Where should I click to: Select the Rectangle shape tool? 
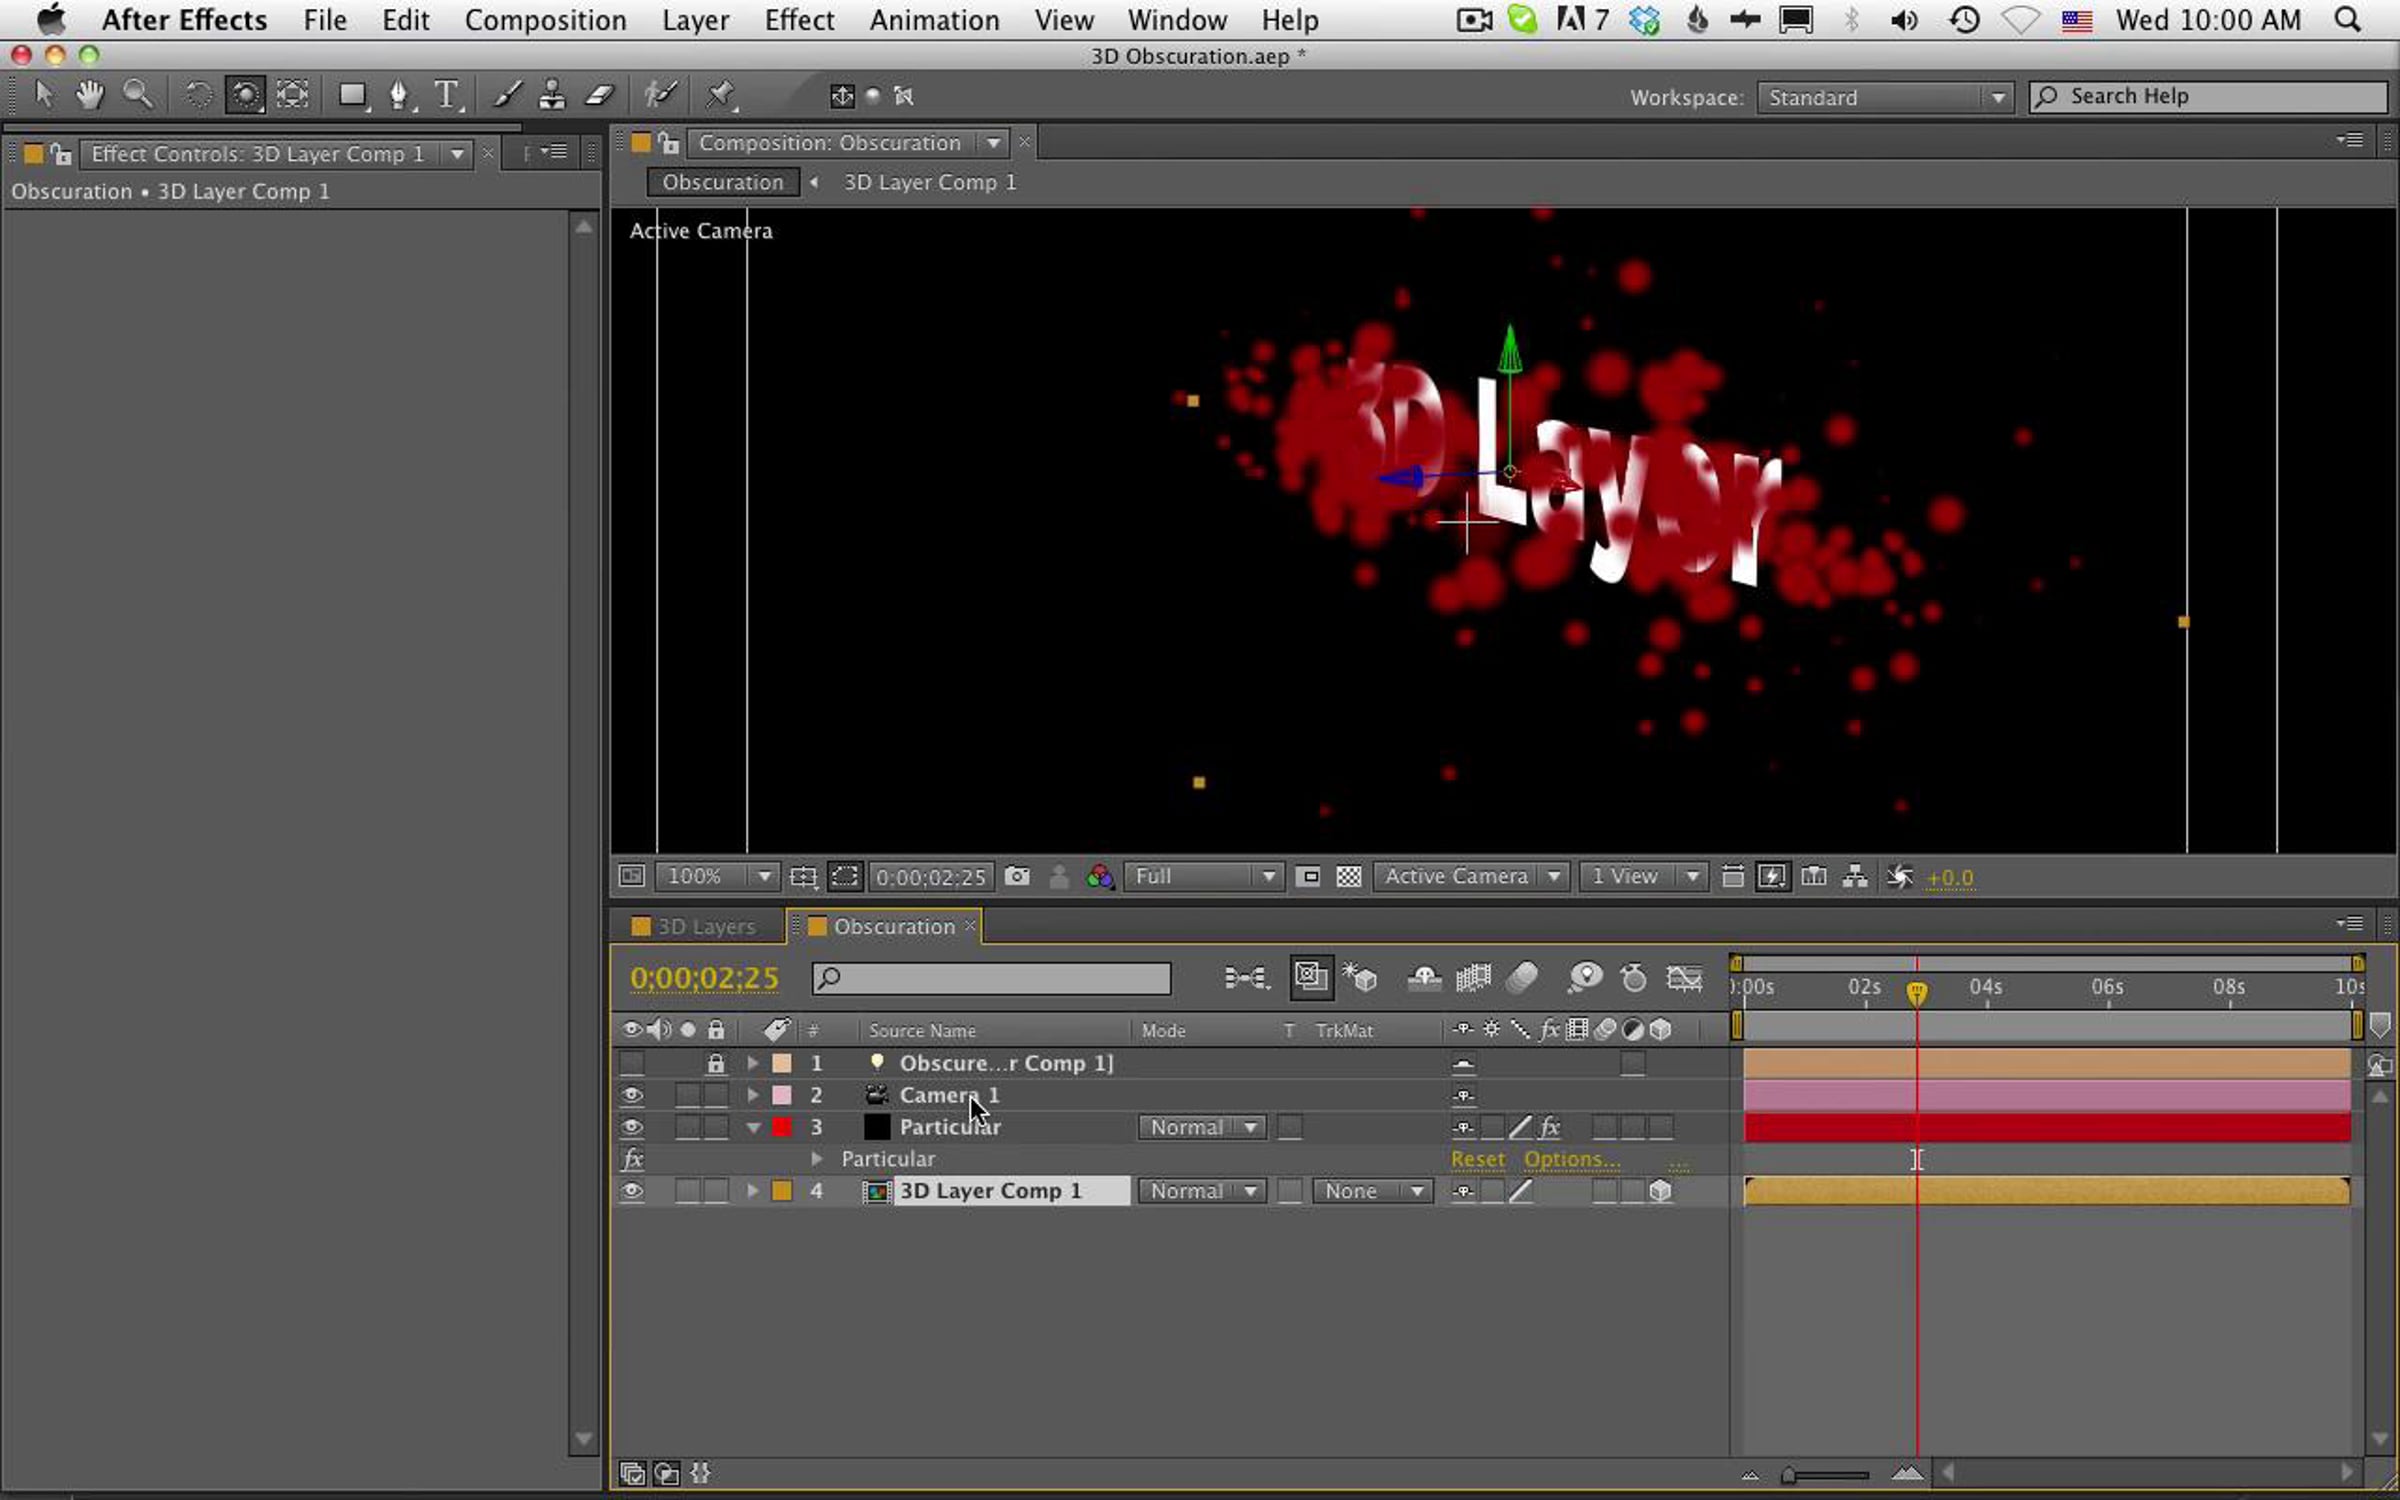click(x=352, y=95)
